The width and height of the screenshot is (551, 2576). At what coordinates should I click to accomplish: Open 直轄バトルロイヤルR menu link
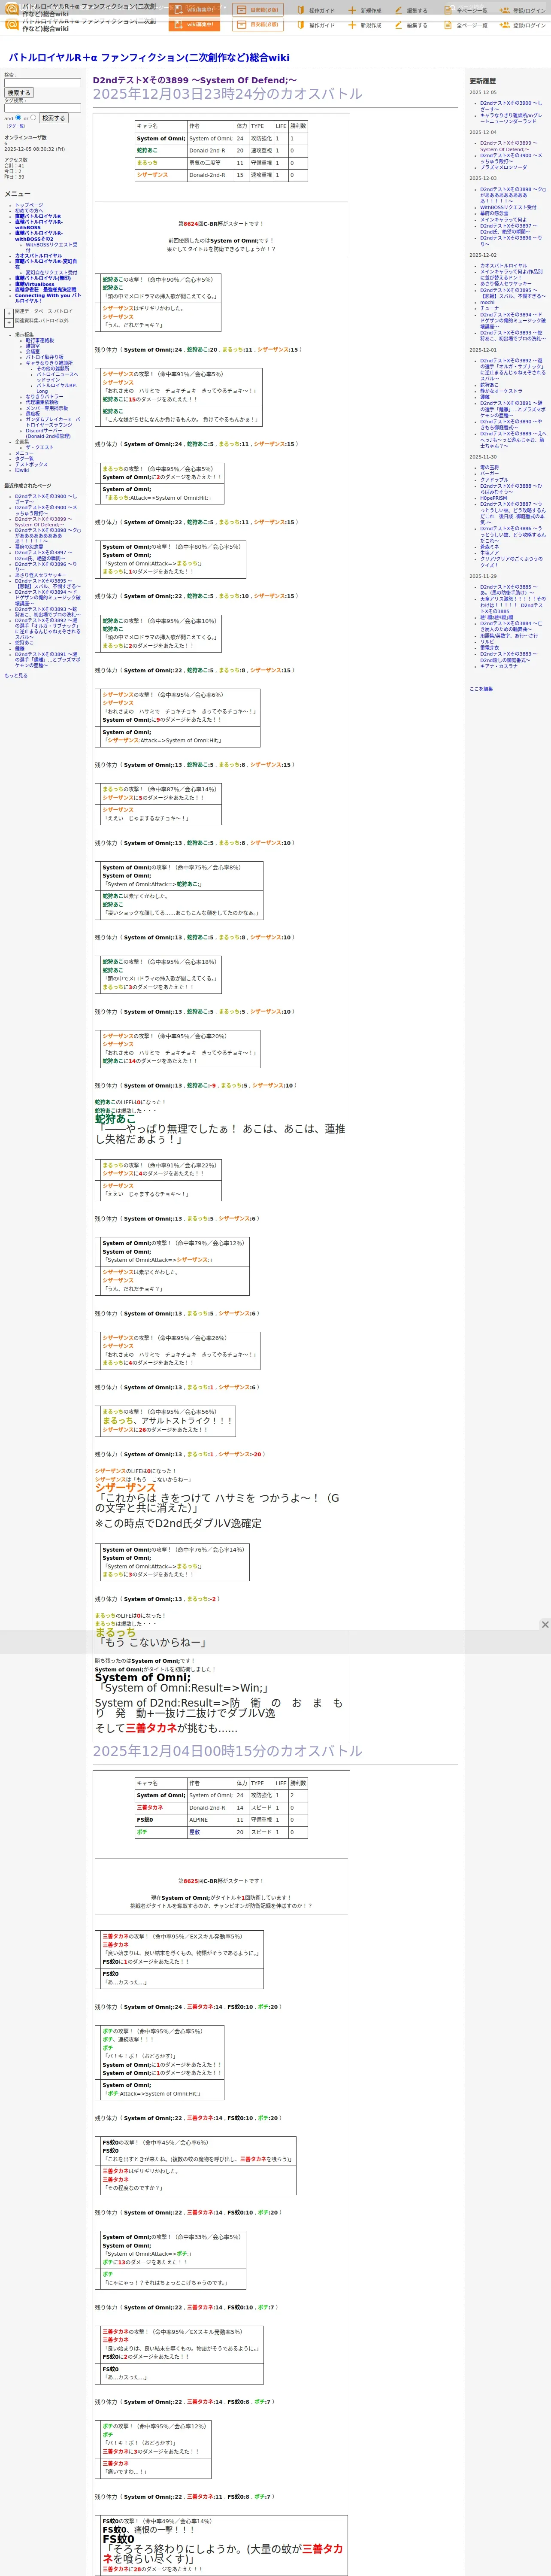(x=38, y=216)
